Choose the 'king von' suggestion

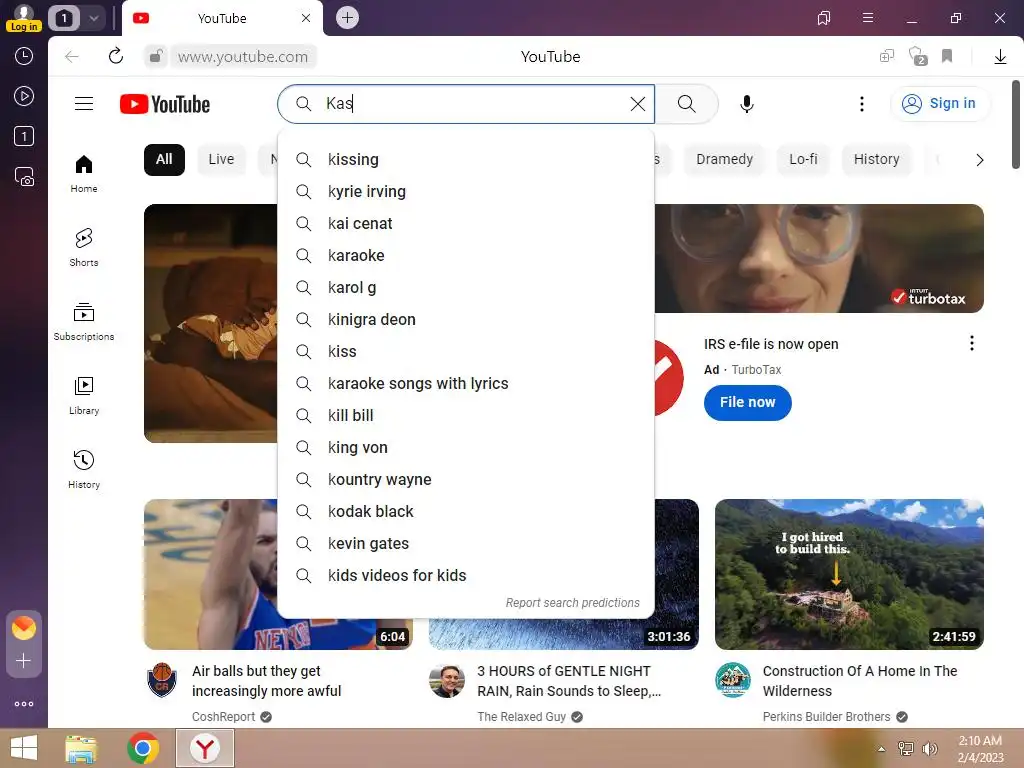click(x=466, y=447)
